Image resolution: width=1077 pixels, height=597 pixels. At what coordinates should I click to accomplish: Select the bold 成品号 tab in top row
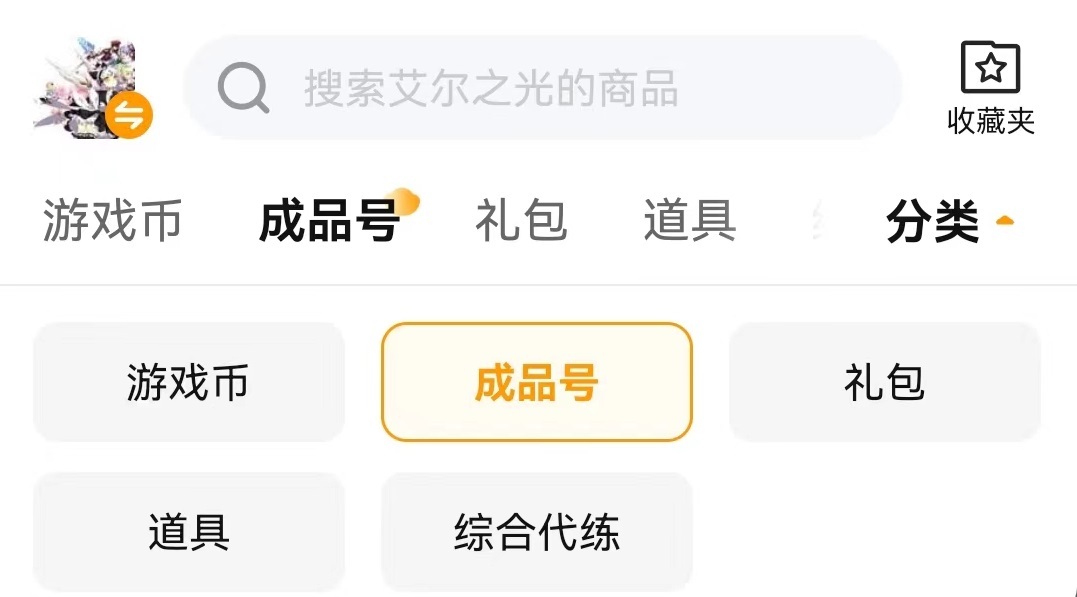(x=329, y=222)
